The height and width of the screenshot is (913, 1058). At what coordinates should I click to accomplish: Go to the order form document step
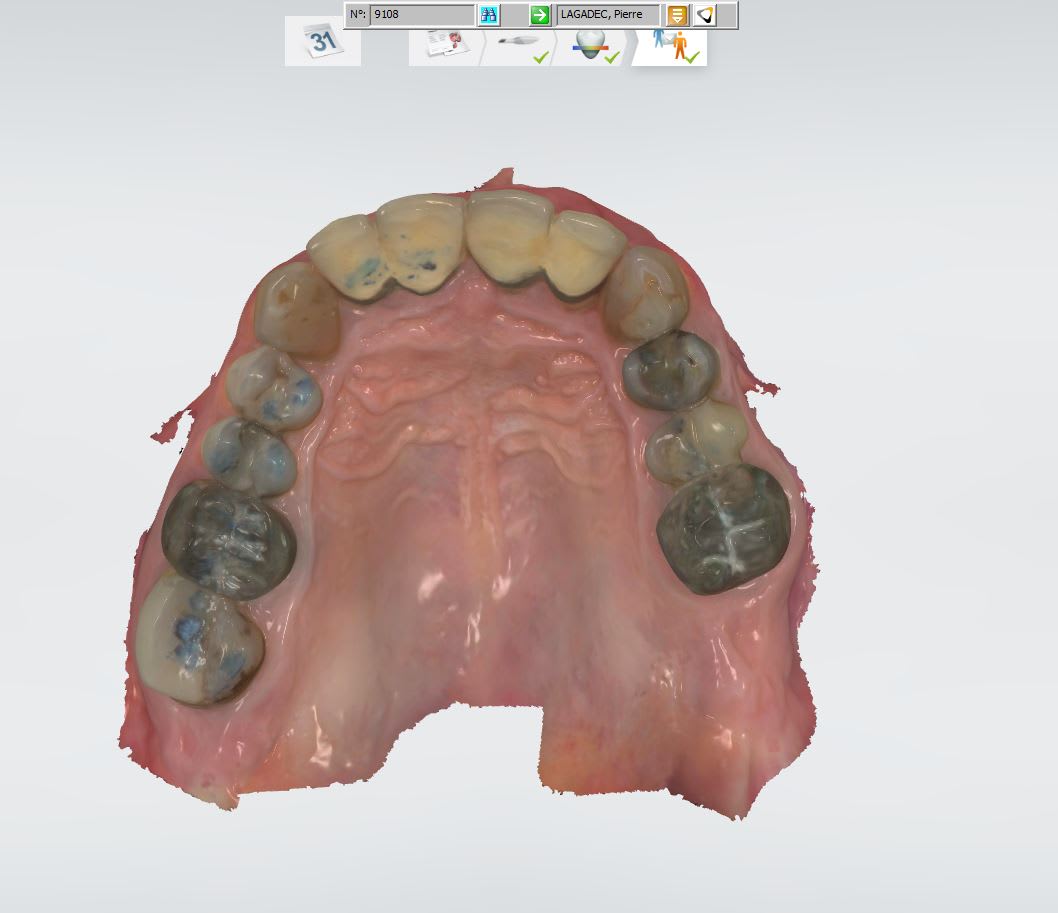point(444,44)
